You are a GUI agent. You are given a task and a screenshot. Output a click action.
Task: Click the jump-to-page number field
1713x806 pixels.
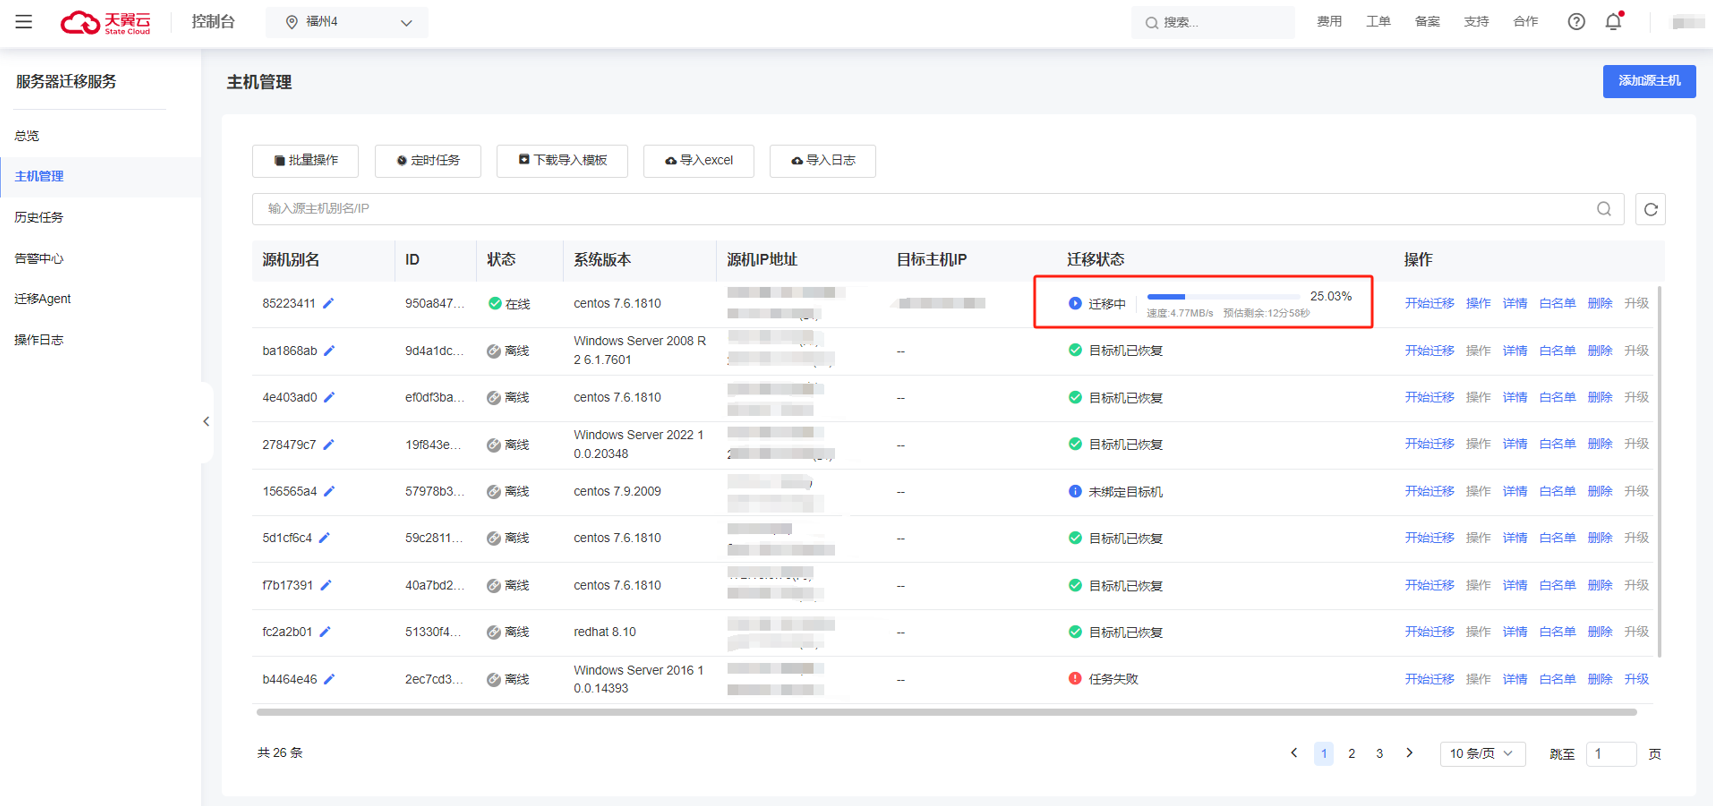1610,754
